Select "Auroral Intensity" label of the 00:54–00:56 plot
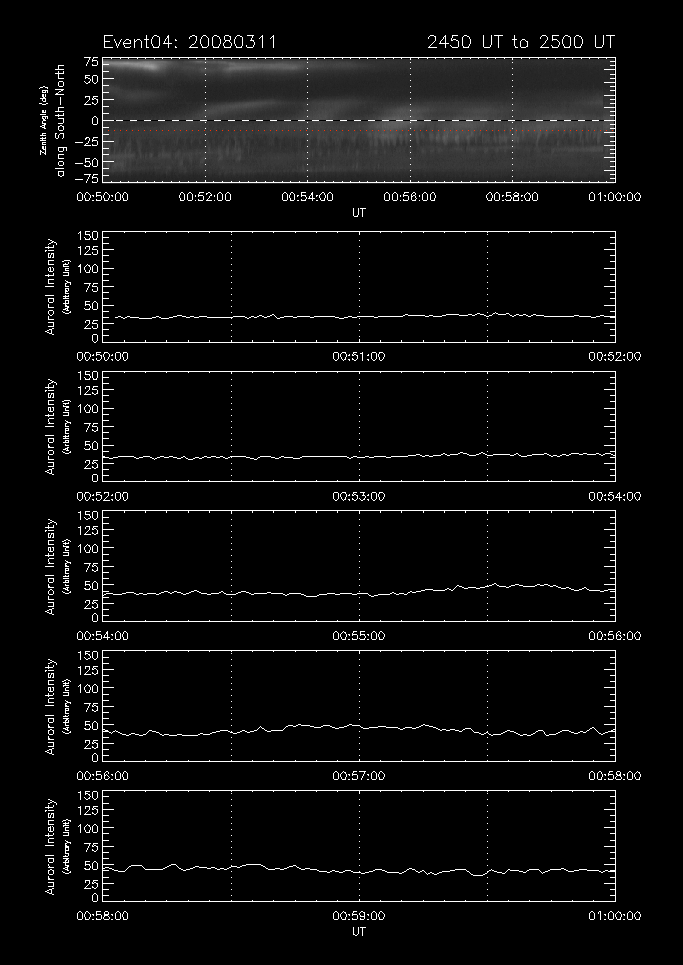Screen dimensions: 683x965 pos(50,566)
